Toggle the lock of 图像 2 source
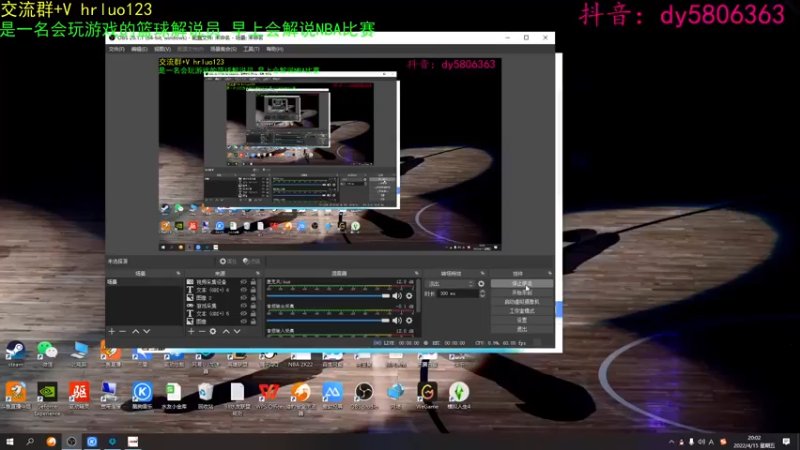The height and width of the screenshot is (450, 800). click(x=253, y=297)
